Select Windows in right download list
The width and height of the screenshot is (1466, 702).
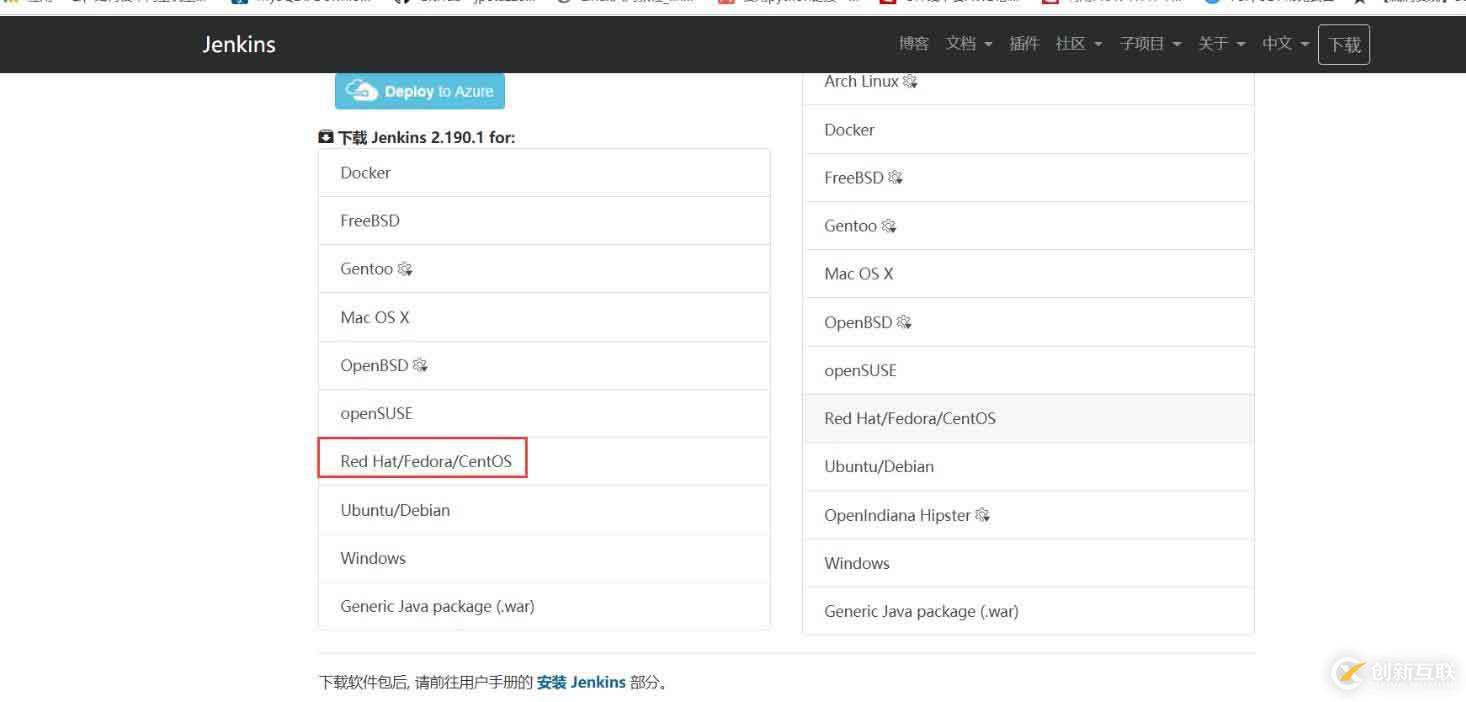(1028, 563)
